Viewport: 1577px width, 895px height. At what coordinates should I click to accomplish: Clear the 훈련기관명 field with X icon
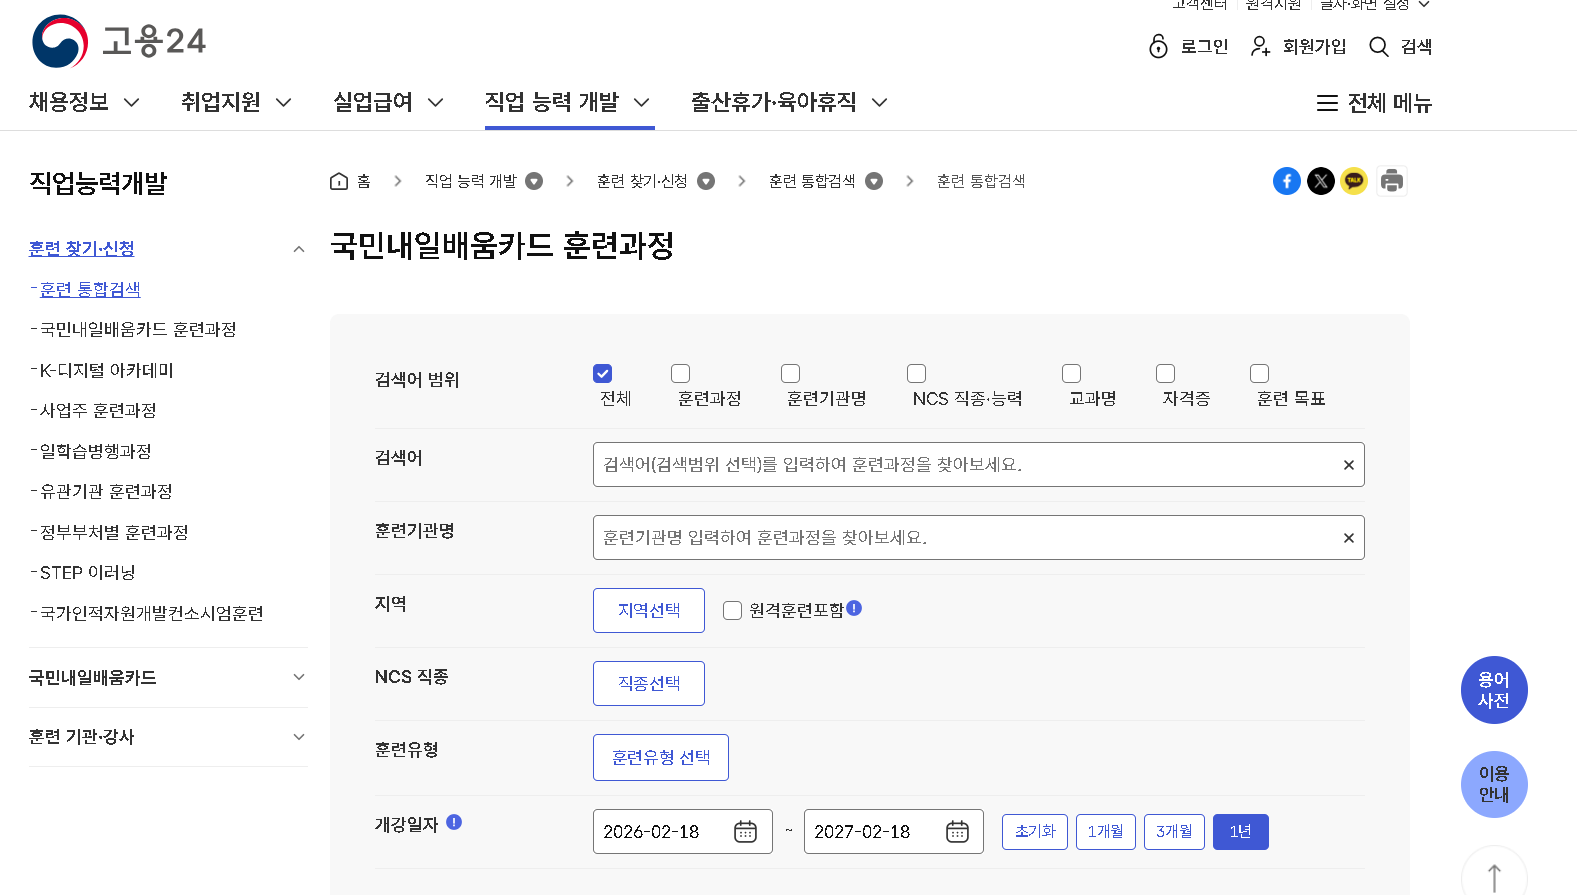(1348, 538)
